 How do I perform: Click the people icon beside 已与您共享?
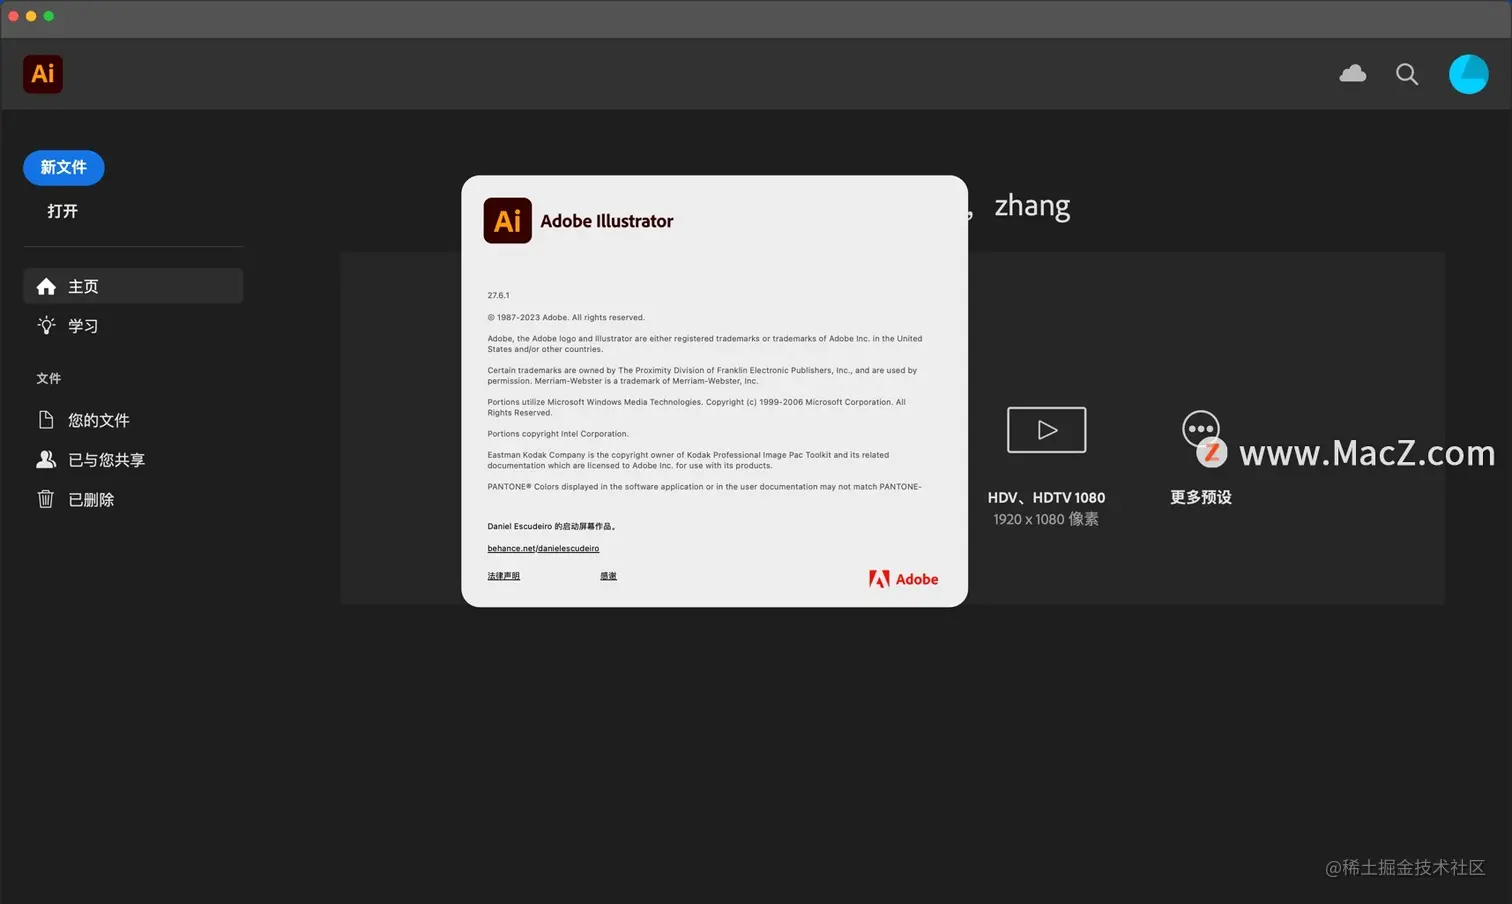pos(46,459)
